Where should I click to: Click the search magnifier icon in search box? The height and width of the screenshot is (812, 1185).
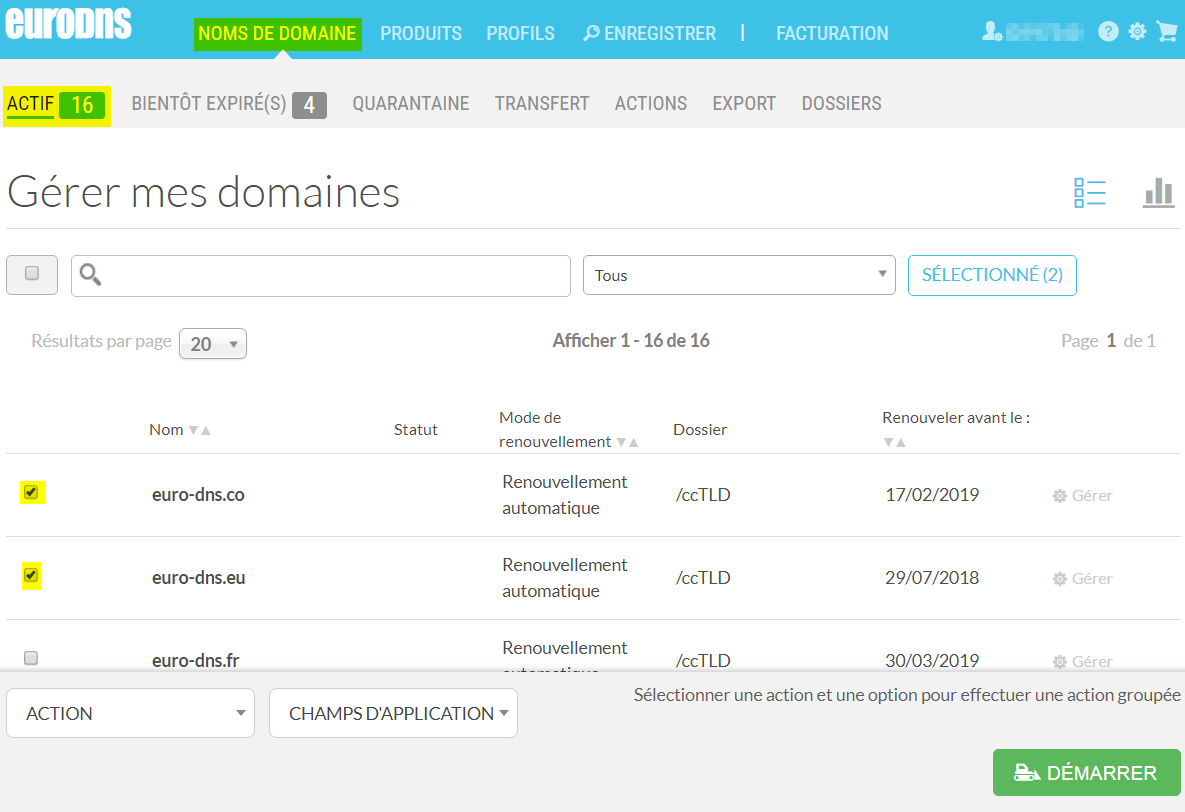point(90,274)
